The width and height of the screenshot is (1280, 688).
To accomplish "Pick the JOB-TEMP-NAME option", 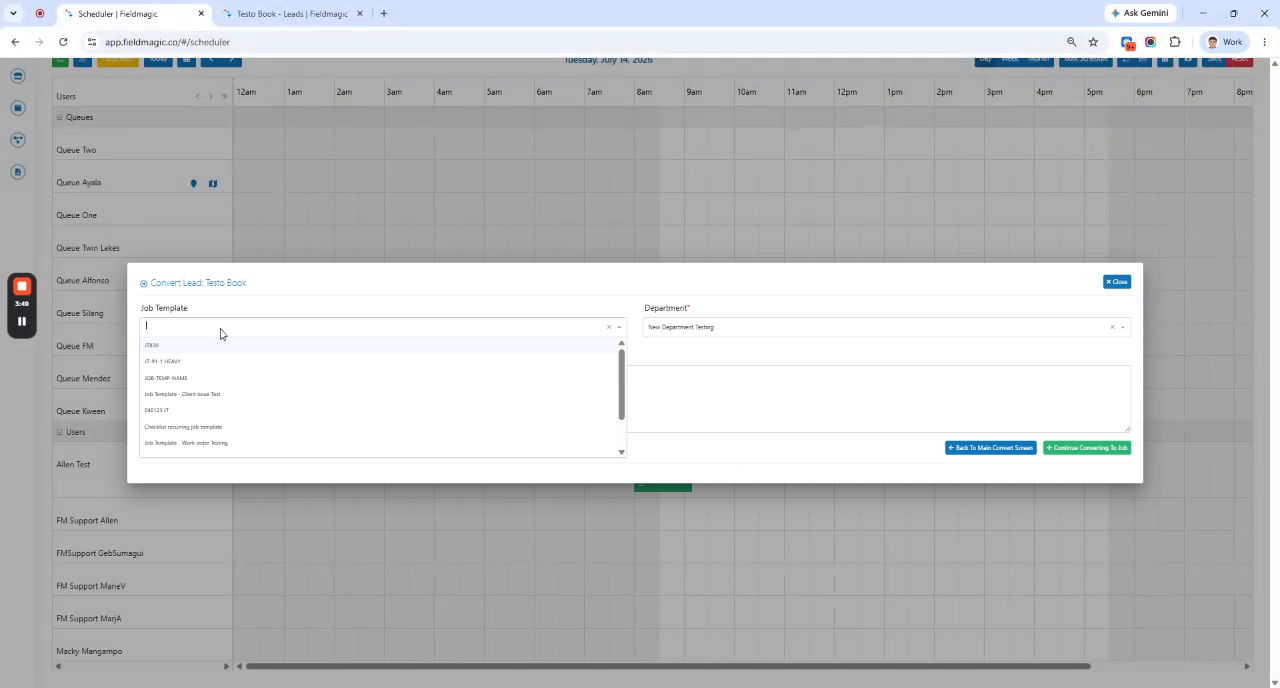I will click(x=379, y=378).
